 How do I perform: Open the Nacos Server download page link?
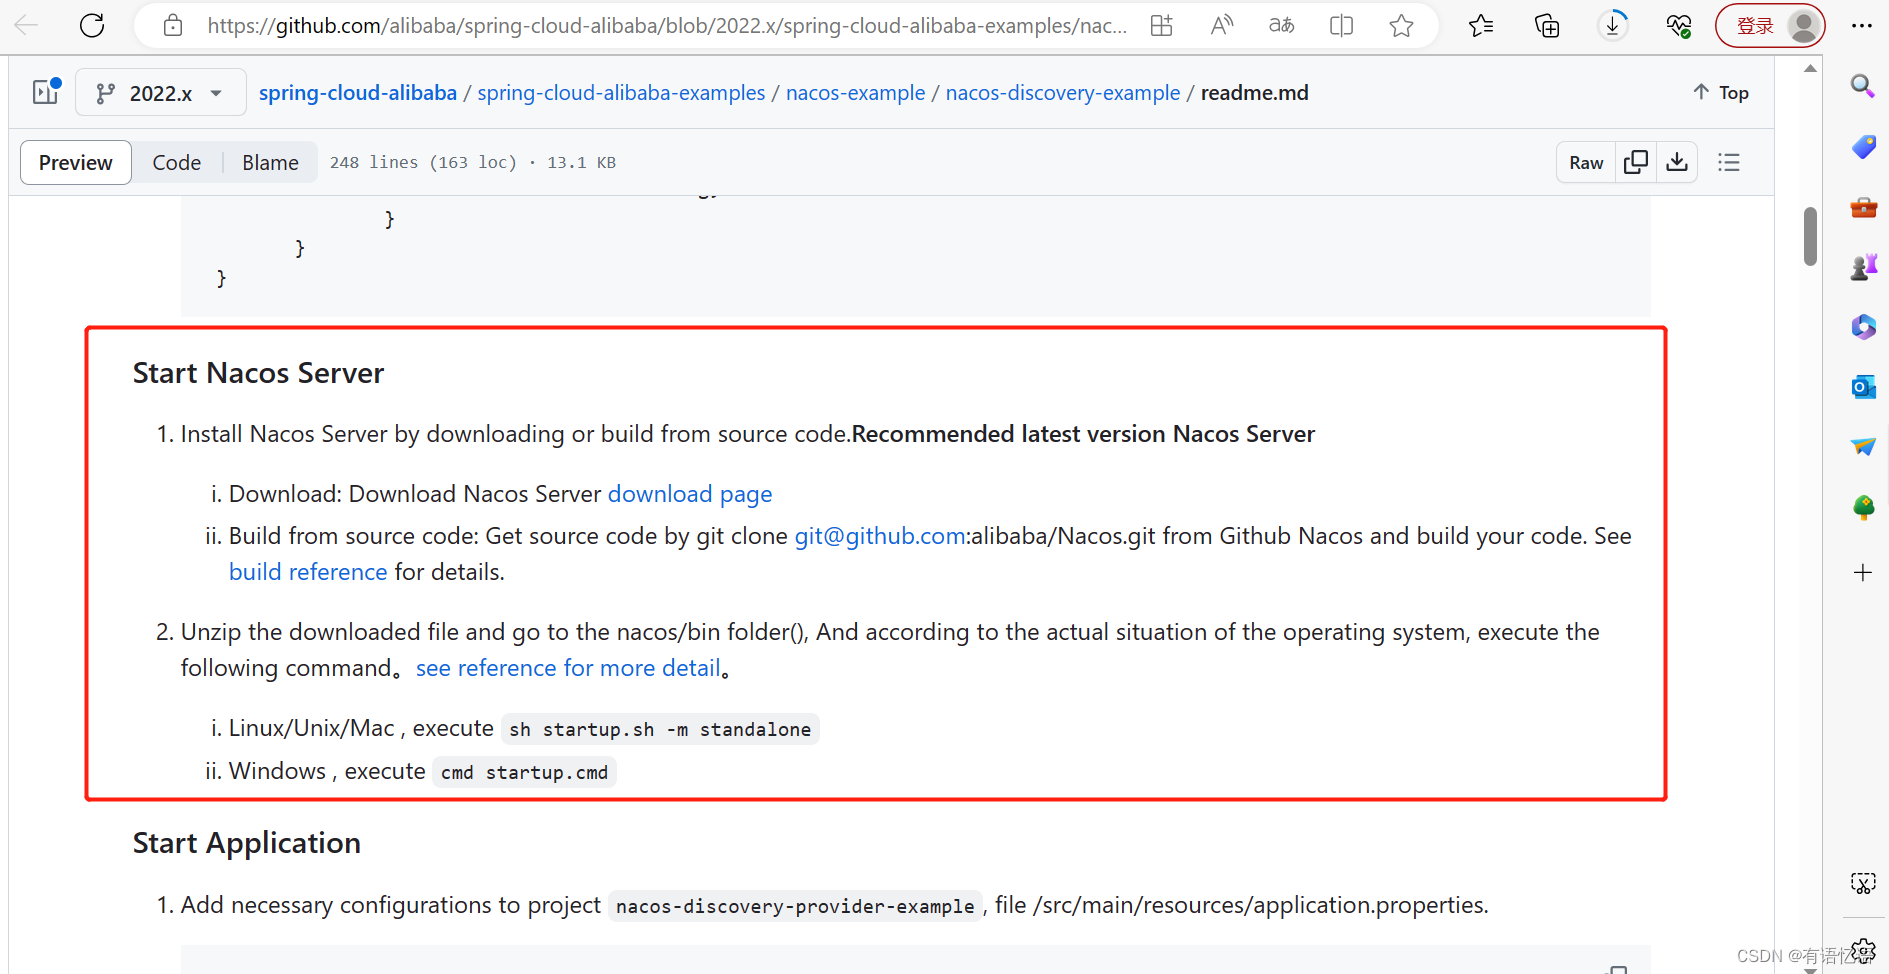click(690, 494)
